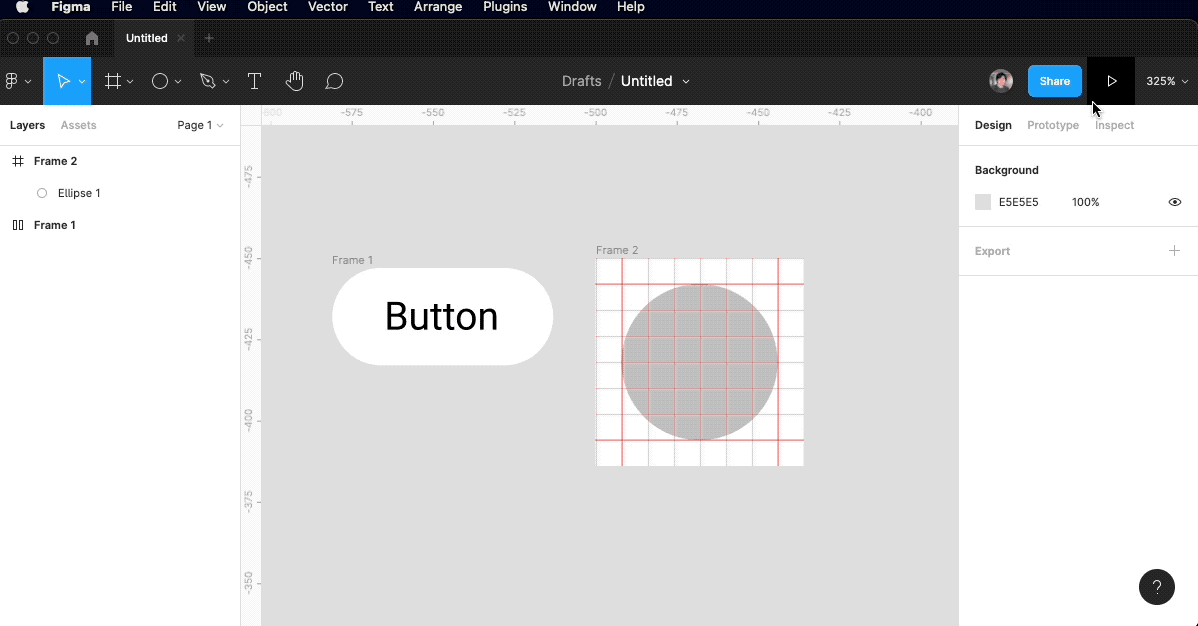Image resolution: width=1198 pixels, height=626 pixels.
Task: Switch to the Design tab
Action: coord(993,125)
